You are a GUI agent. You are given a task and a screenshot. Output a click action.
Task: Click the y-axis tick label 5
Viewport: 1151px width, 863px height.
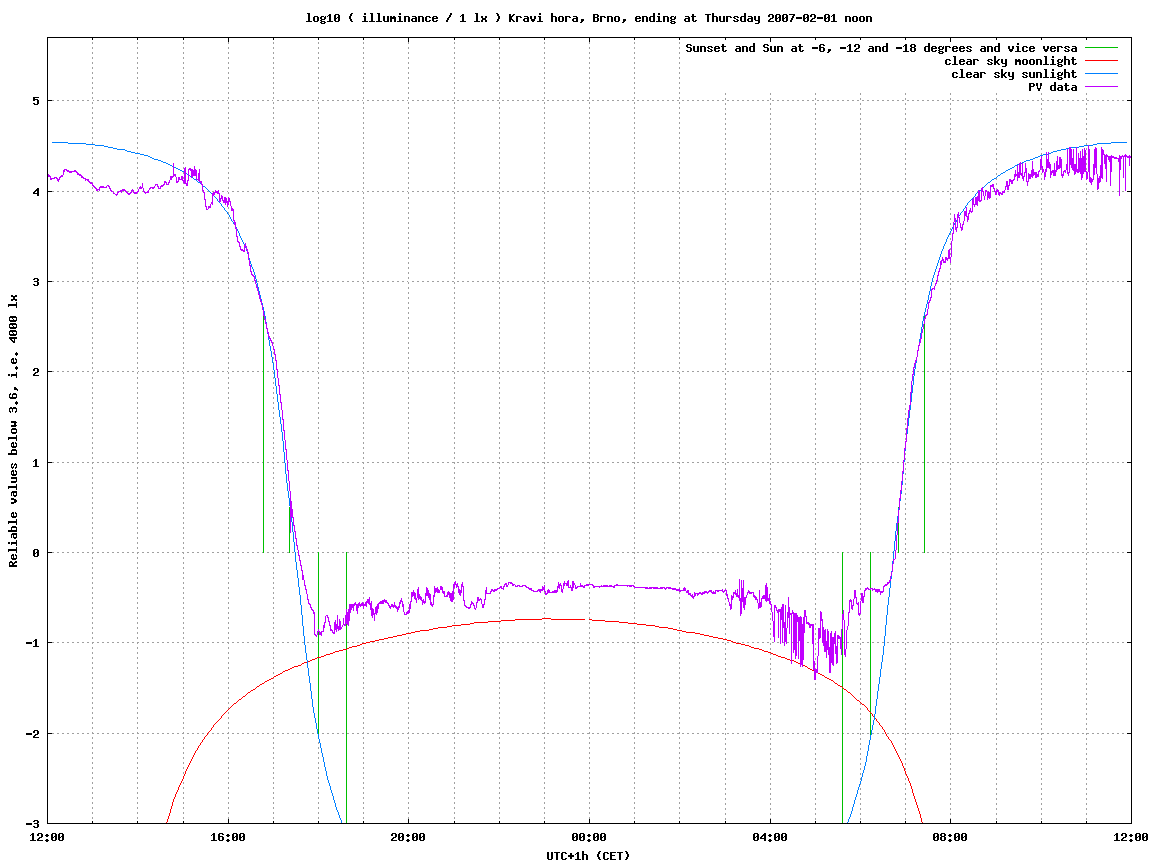[x=36, y=101]
